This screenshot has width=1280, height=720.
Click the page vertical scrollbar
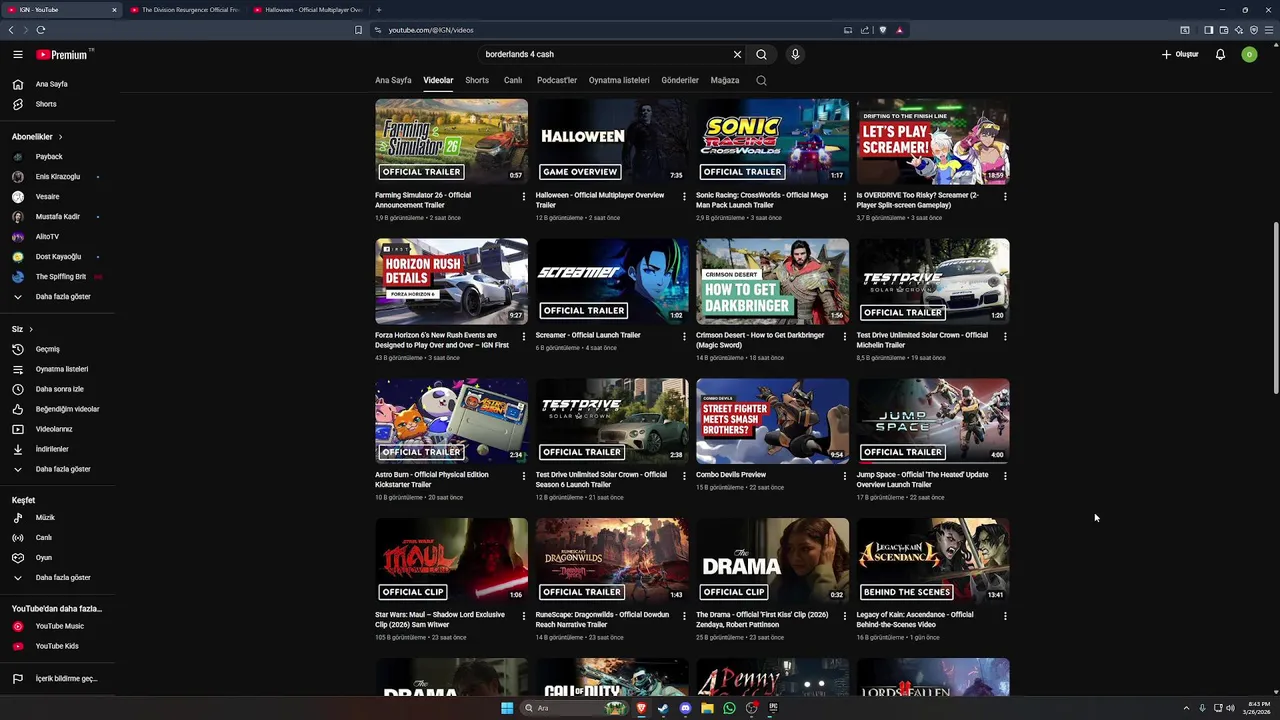pyautogui.click(x=1275, y=308)
